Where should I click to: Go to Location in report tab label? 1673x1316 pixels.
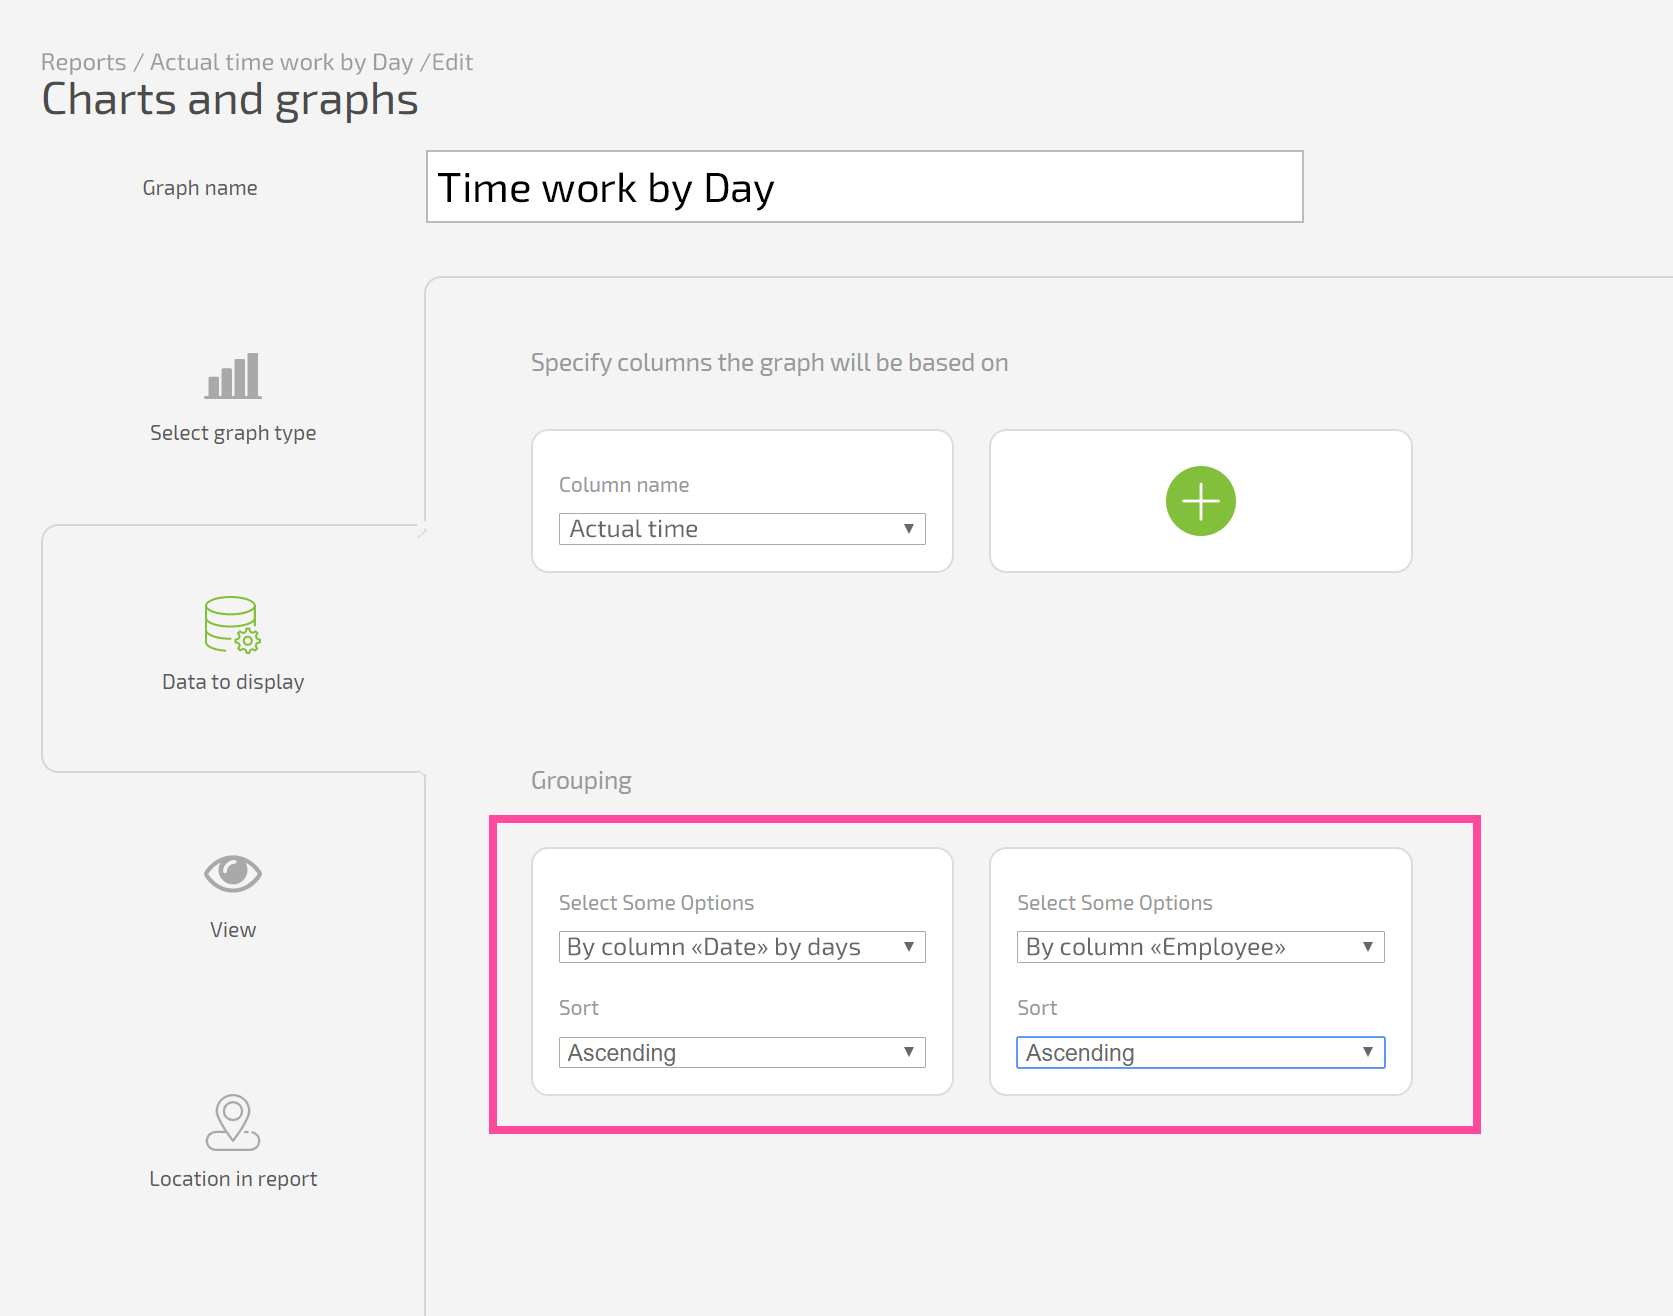coord(233,1179)
